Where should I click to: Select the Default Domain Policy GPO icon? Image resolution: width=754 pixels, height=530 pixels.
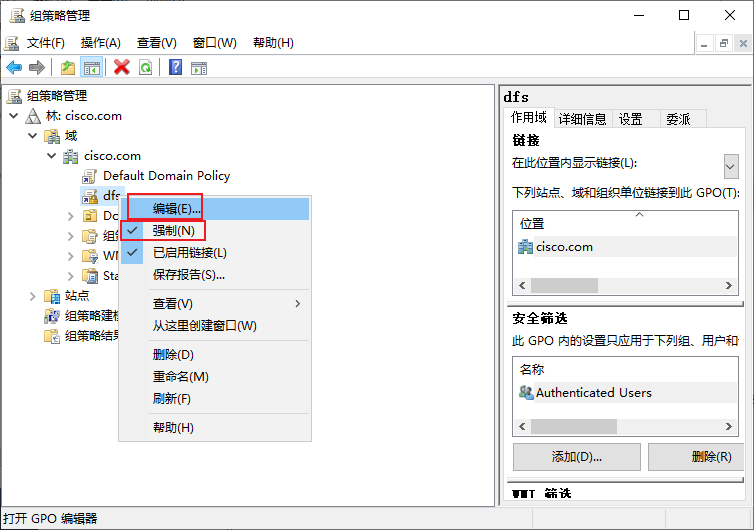coord(89,176)
